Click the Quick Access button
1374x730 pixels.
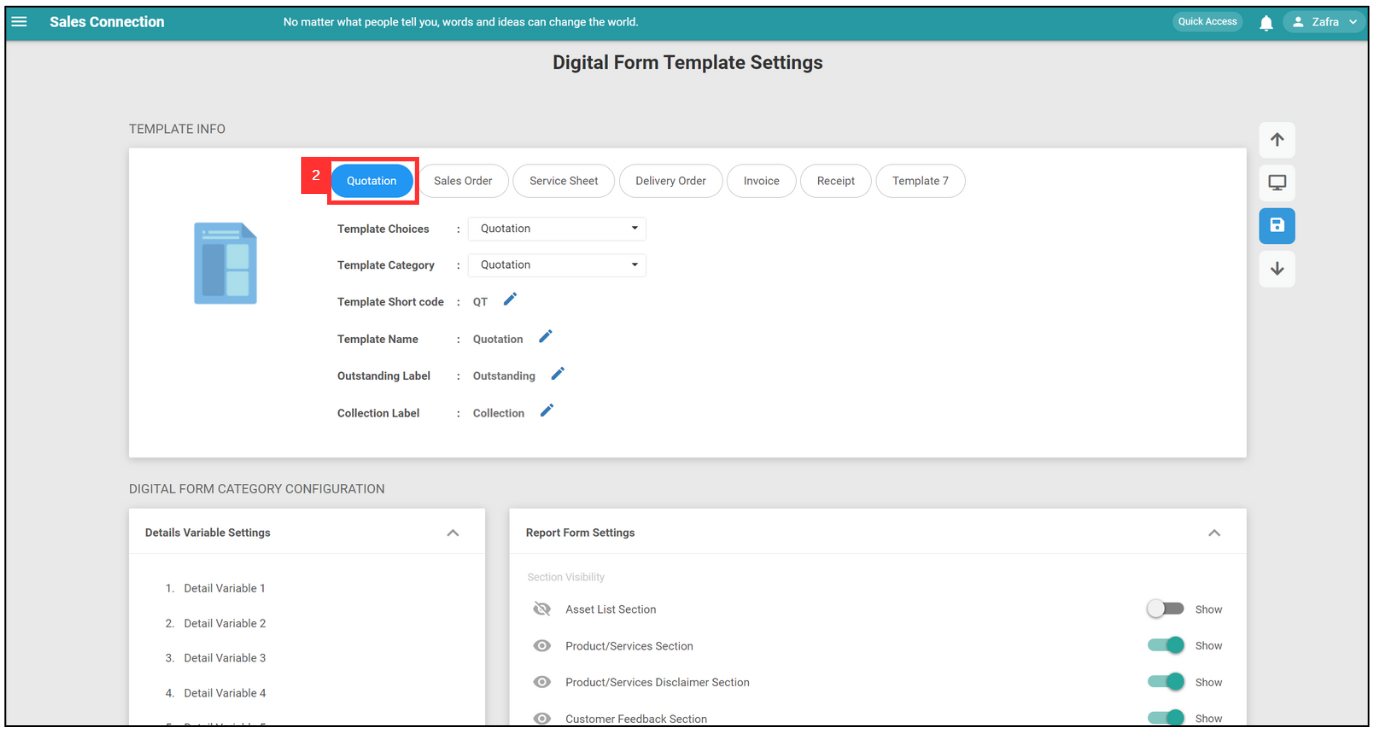1207,22
